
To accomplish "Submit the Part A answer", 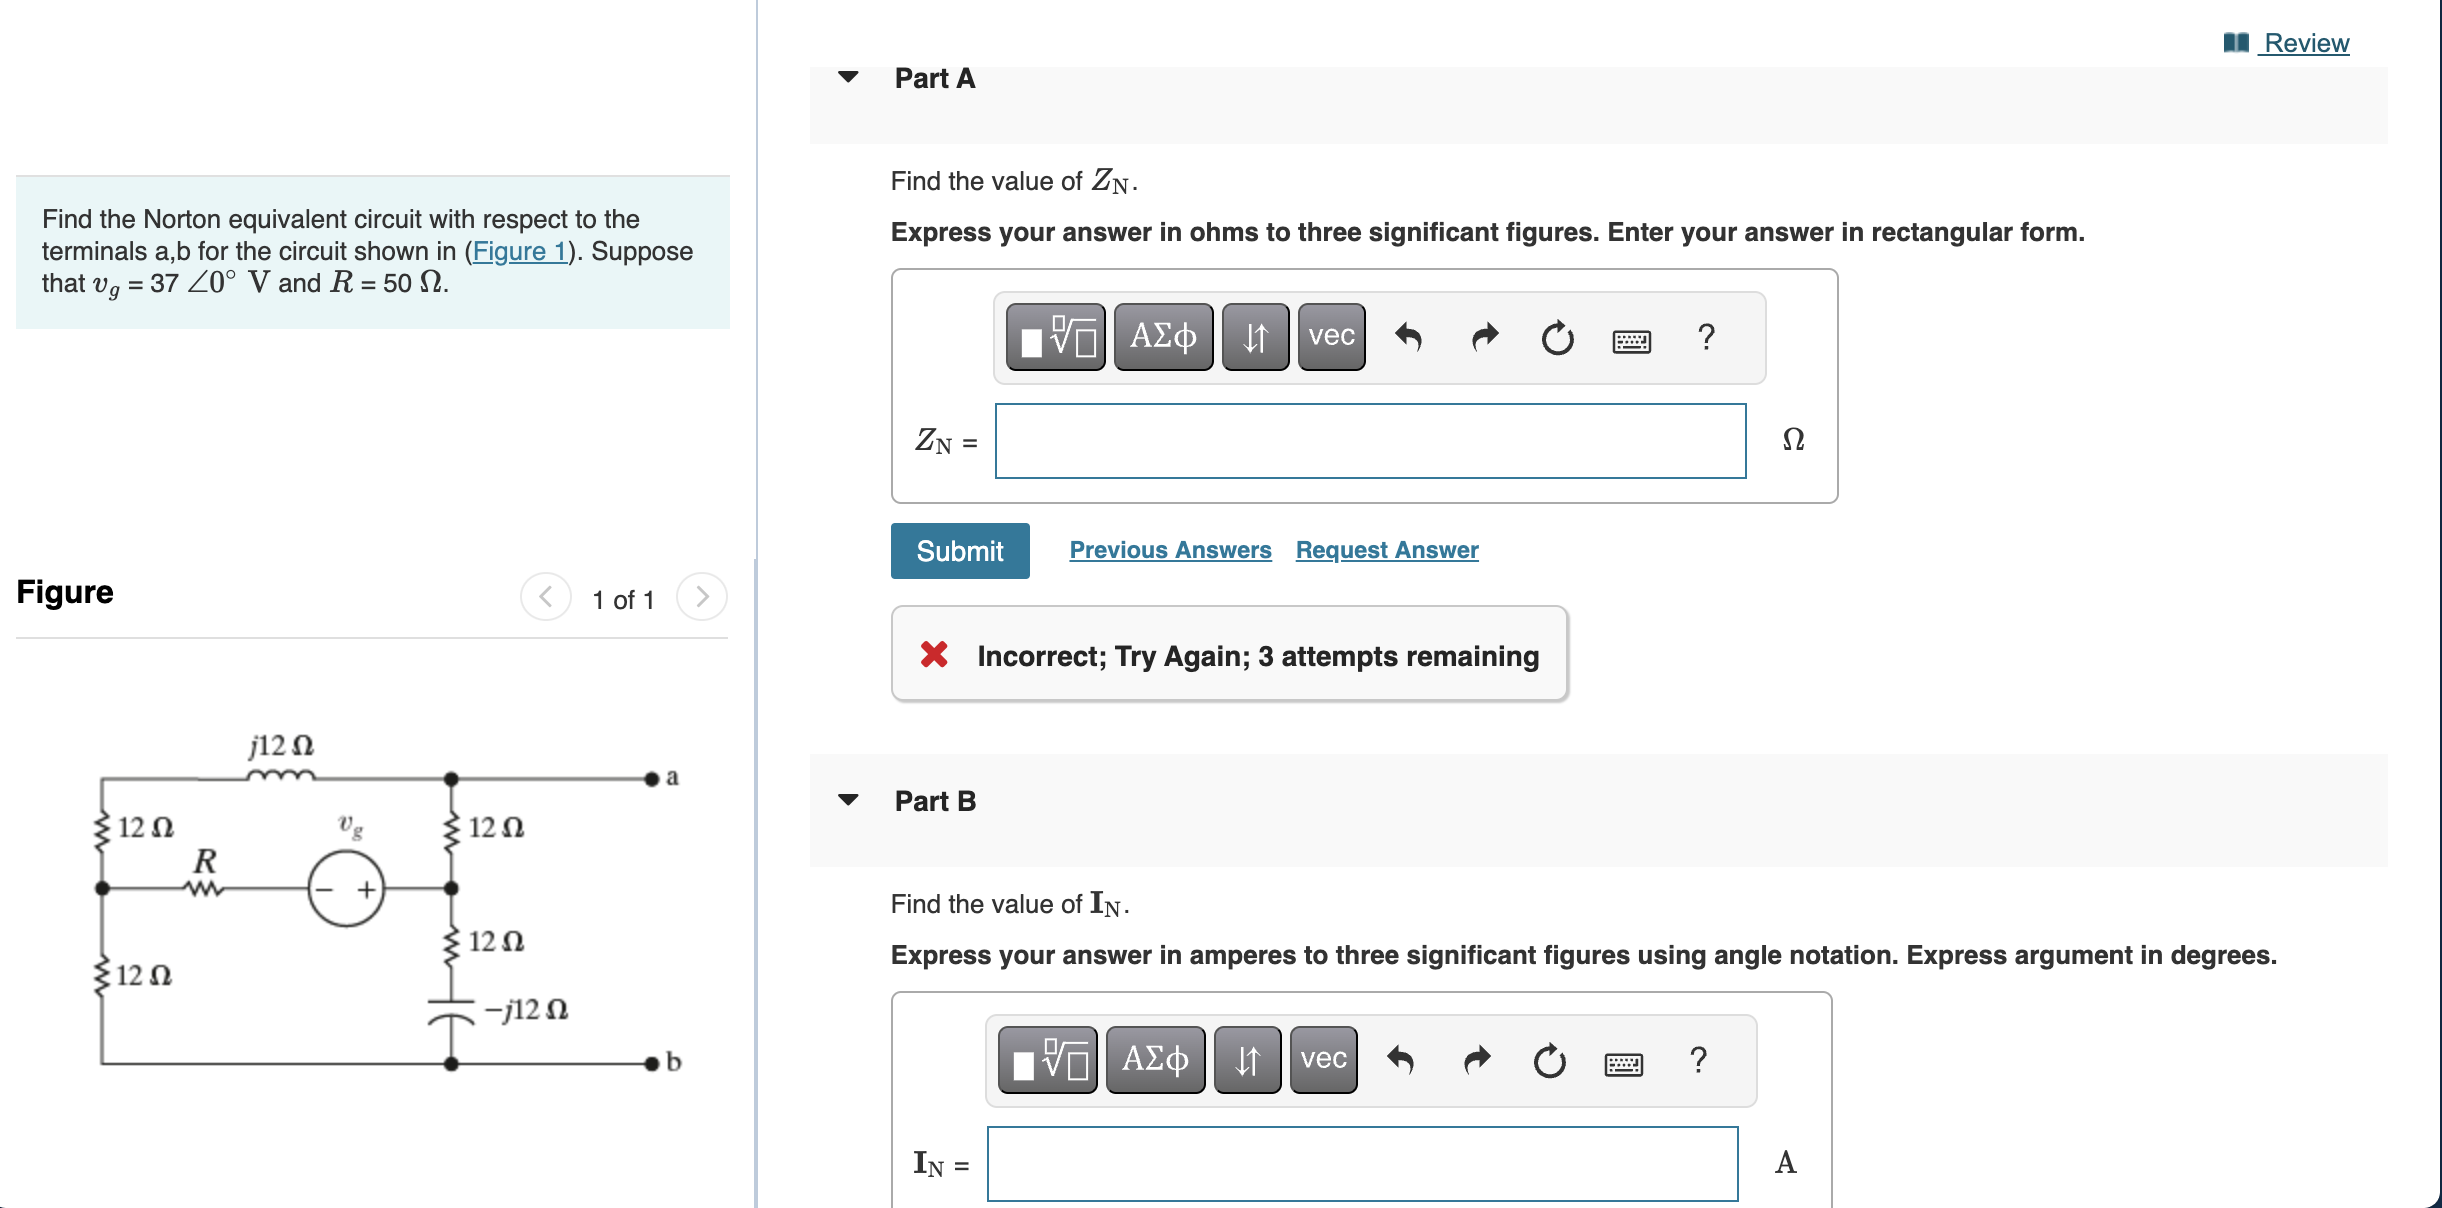I will pyautogui.click(x=959, y=550).
